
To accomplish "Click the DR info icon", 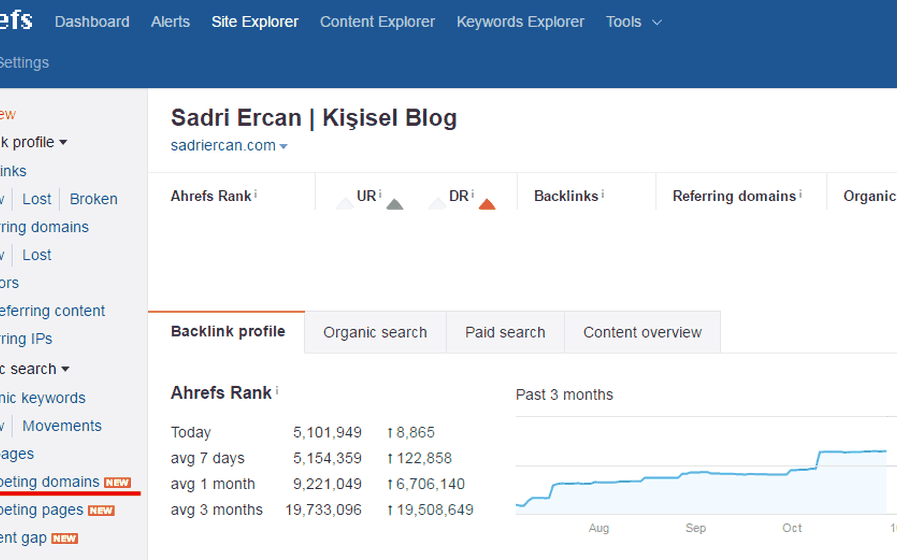I will pyautogui.click(x=473, y=194).
